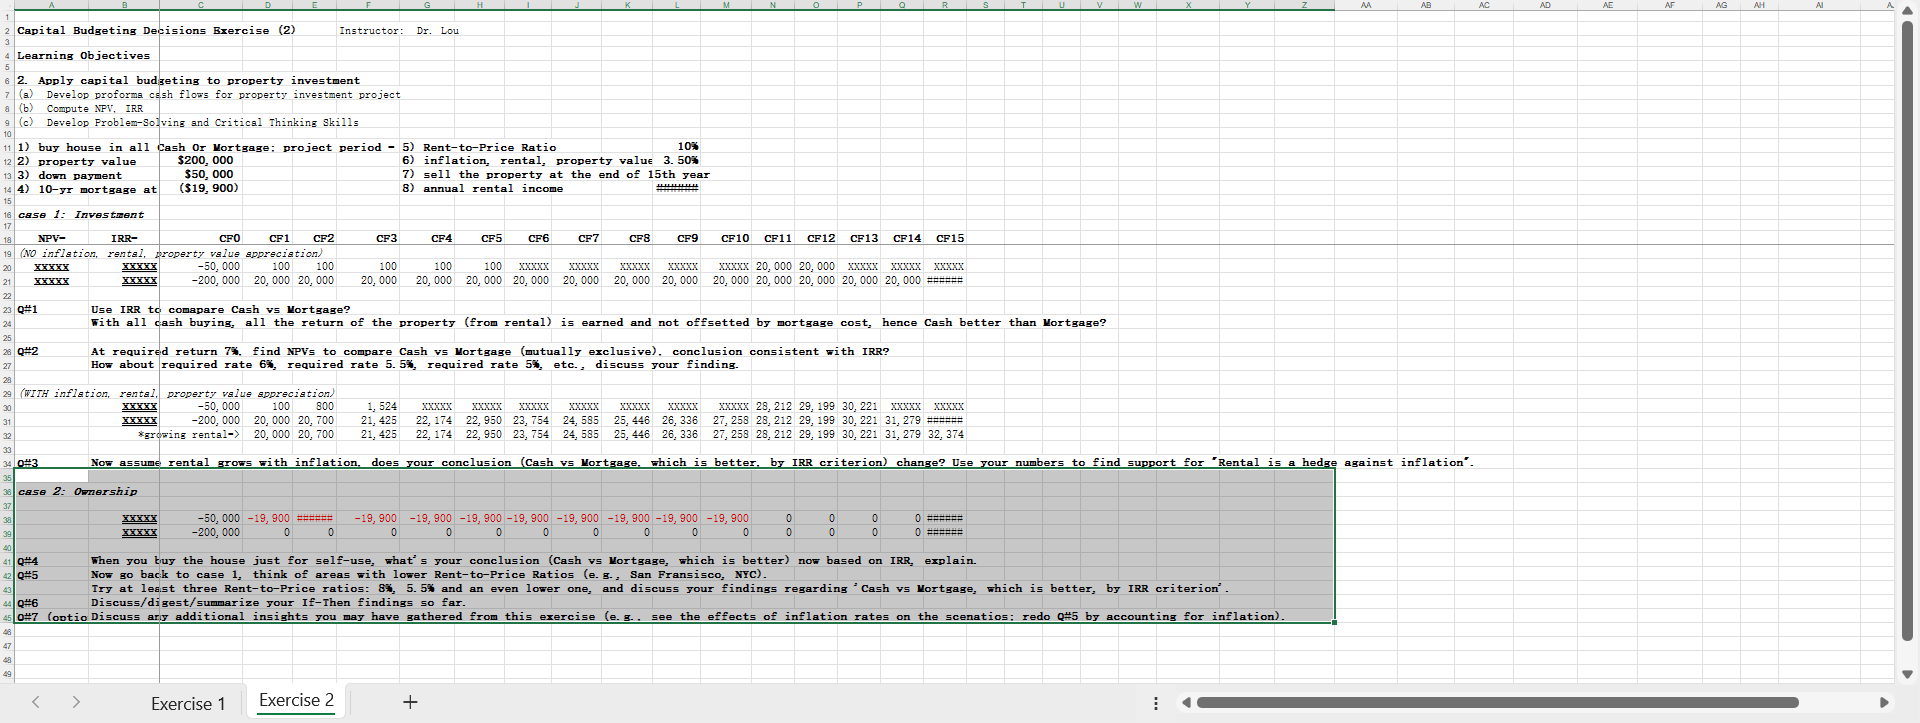Select the 'Q#6' question label
This screenshot has width=1920, height=723.
pyautogui.click(x=27, y=602)
